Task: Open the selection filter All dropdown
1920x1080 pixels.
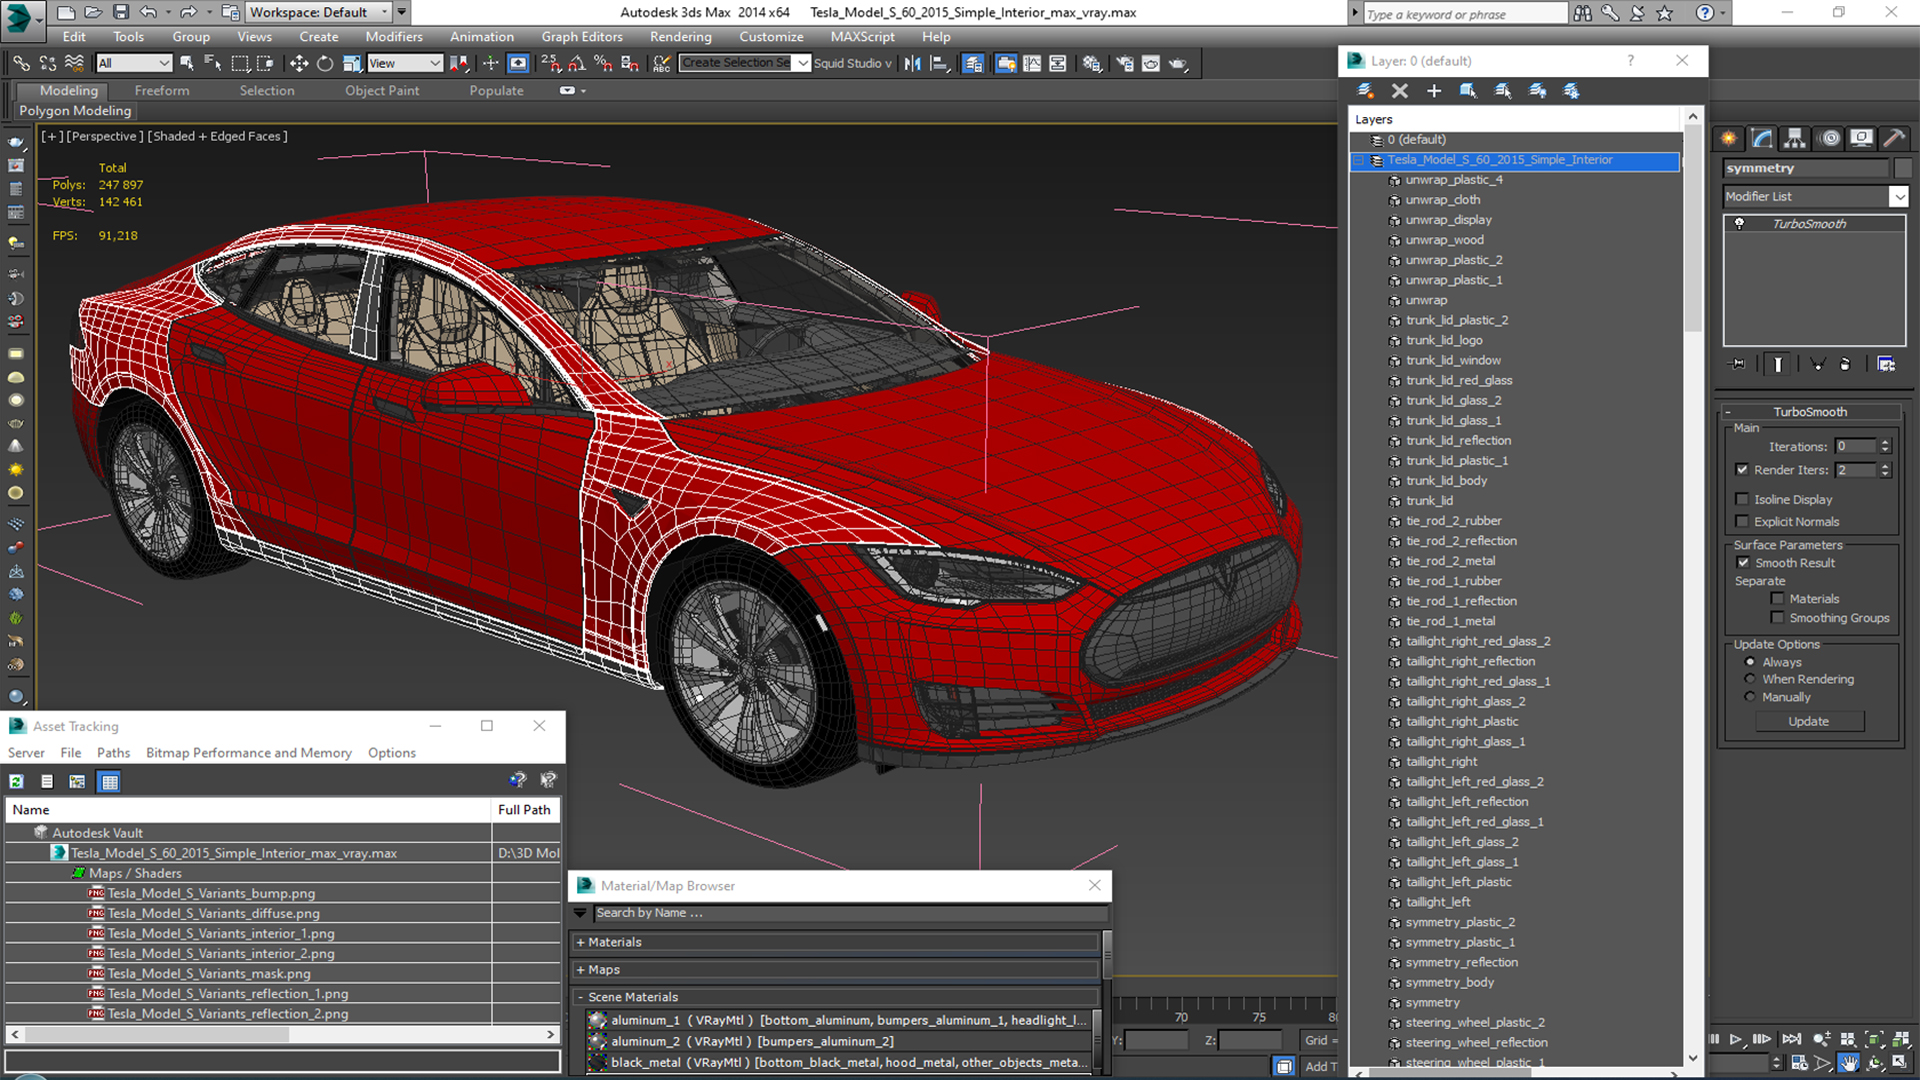Action: (134, 63)
